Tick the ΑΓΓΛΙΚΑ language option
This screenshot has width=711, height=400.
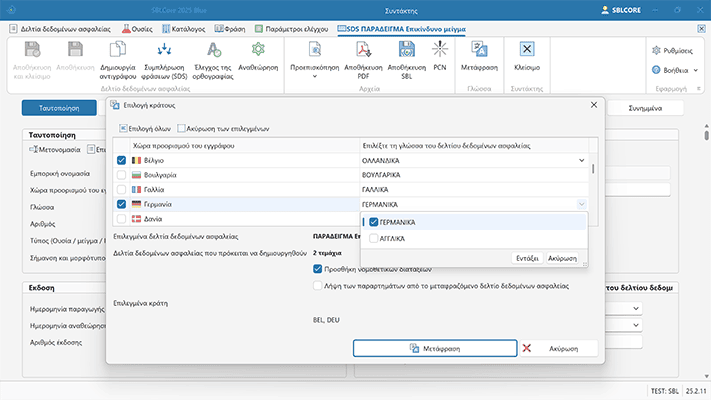pyautogui.click(x=375, y=239)
